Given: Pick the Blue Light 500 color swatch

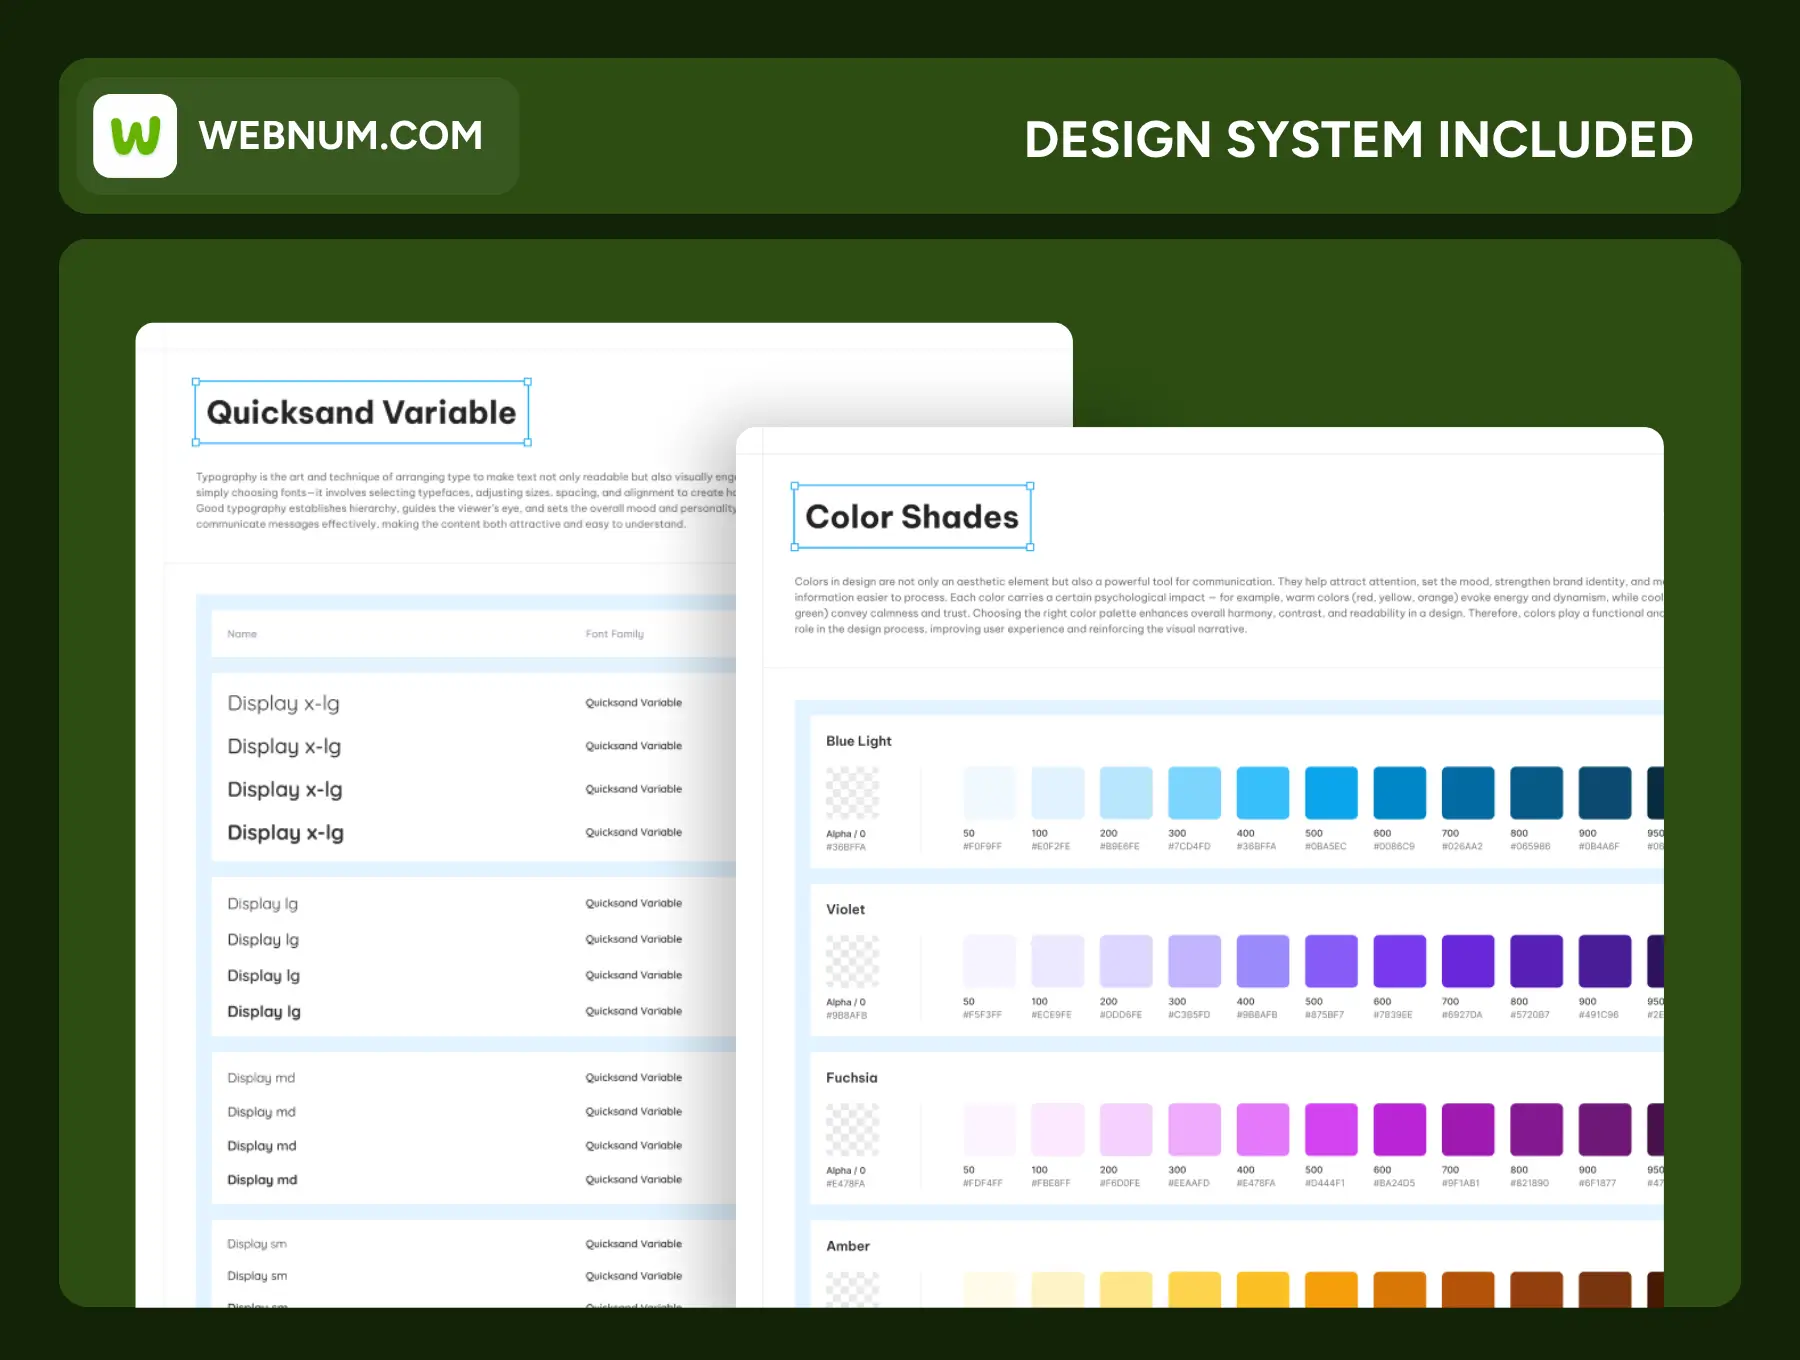Looking at the screenshot, I should tap(1330, 793).
